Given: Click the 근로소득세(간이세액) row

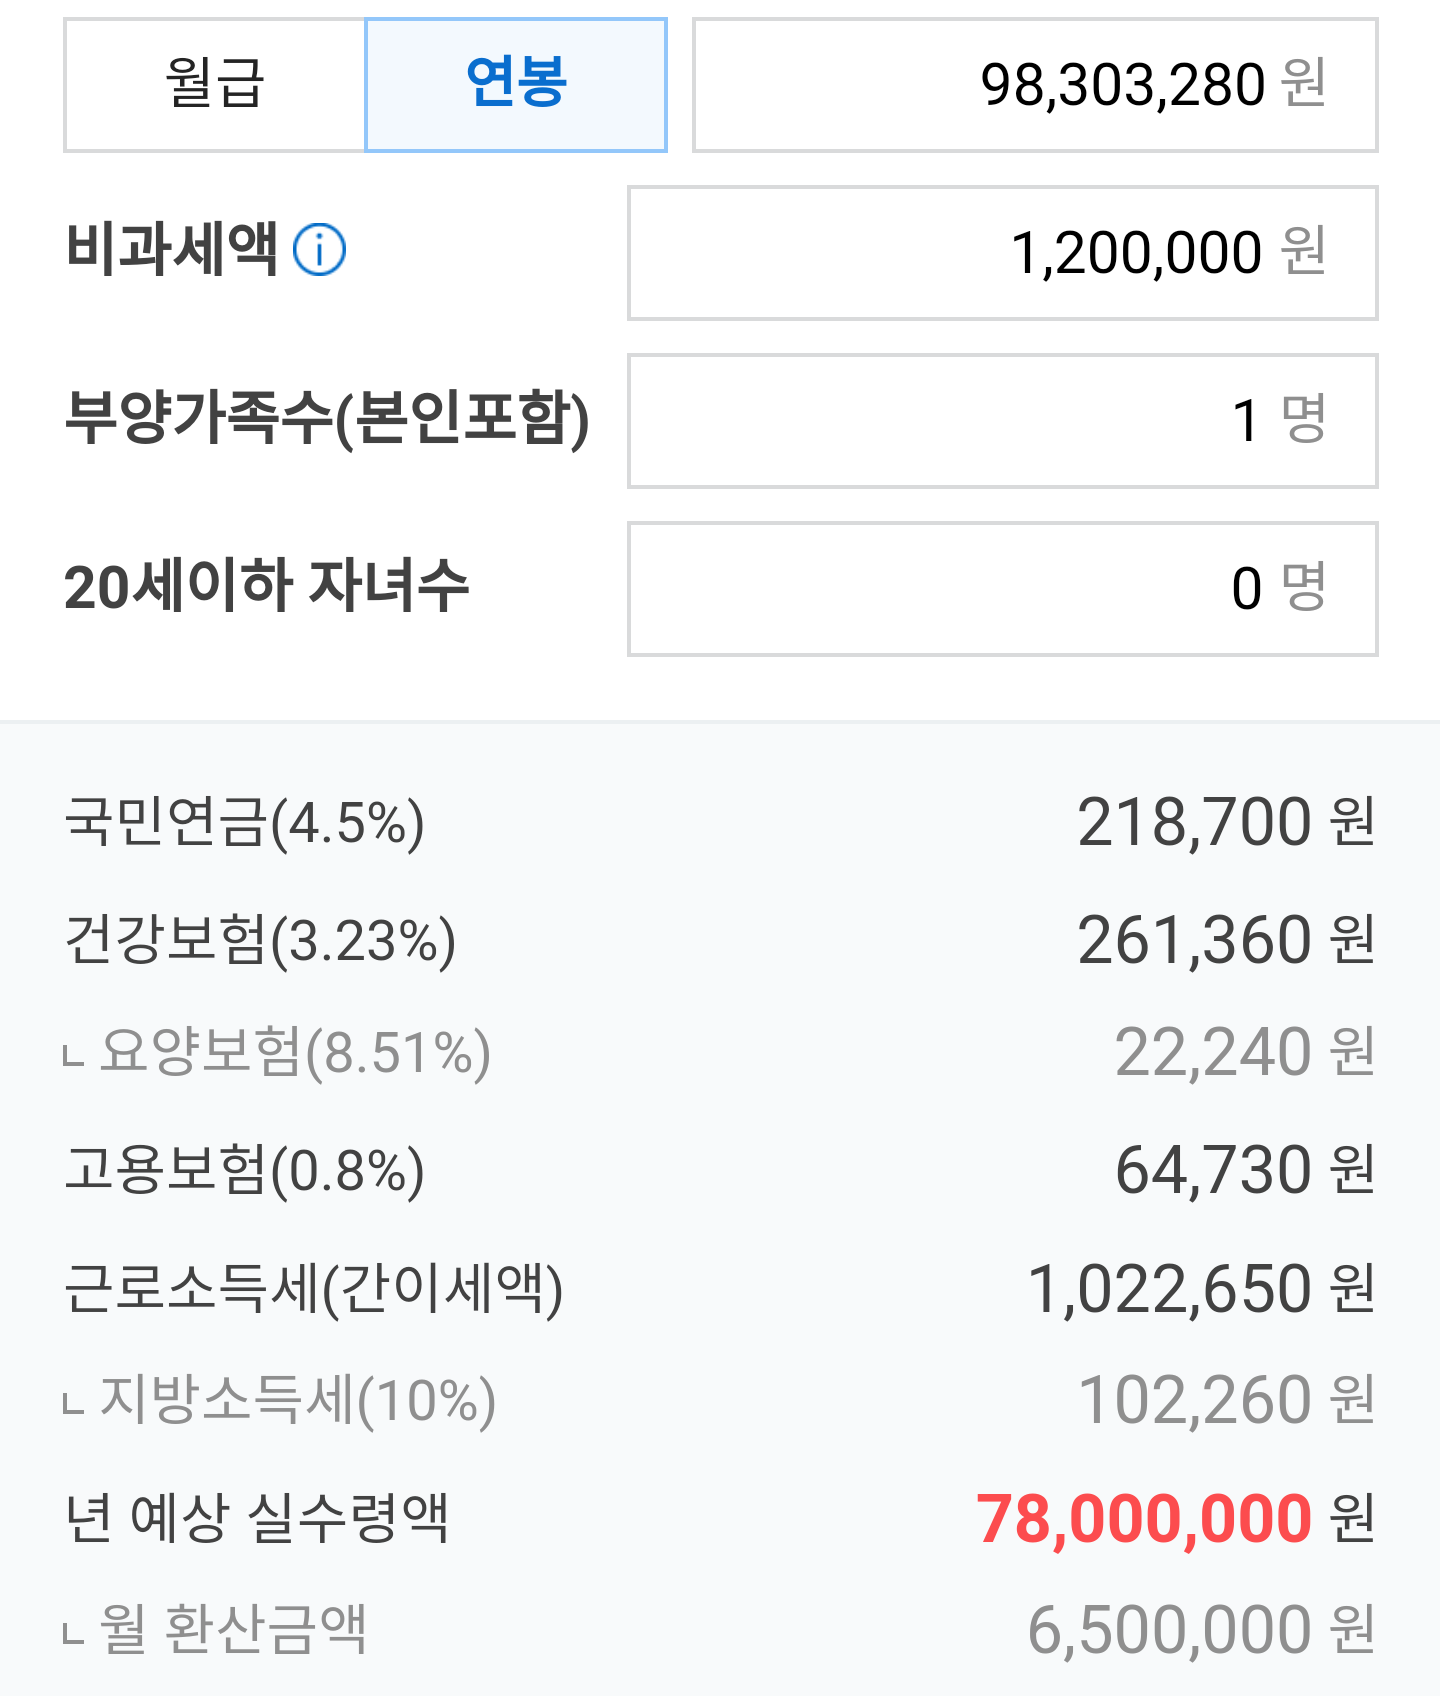Looking at the screenshot, I should tap(720, 1289).
